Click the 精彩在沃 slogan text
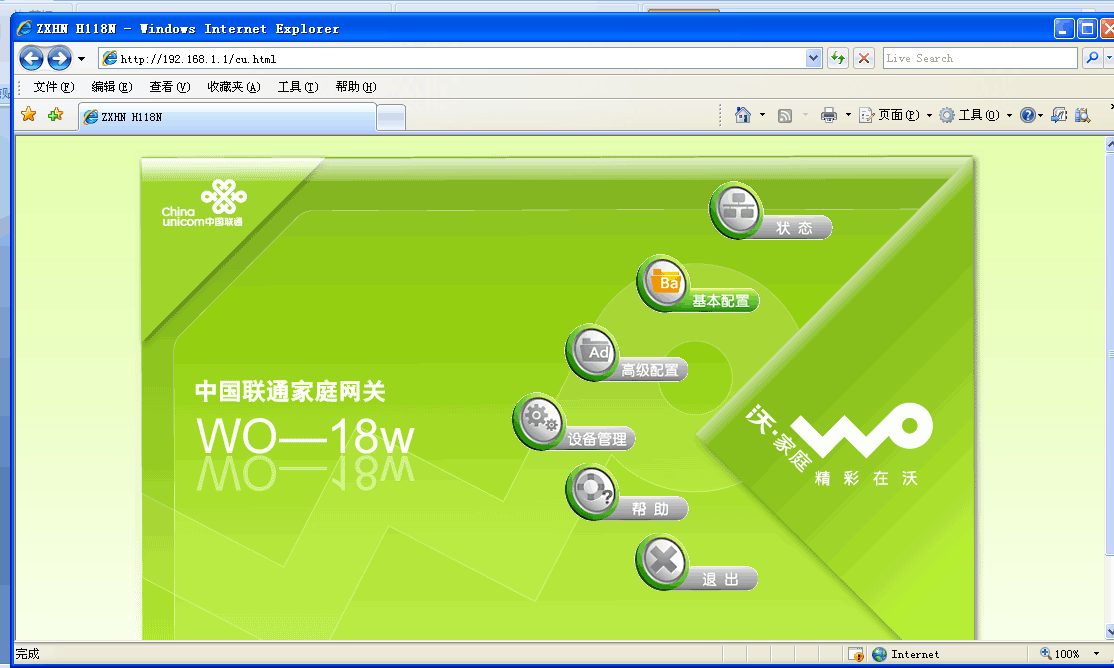The height and width of the screenshot is (668, 1114). [867, 478]
